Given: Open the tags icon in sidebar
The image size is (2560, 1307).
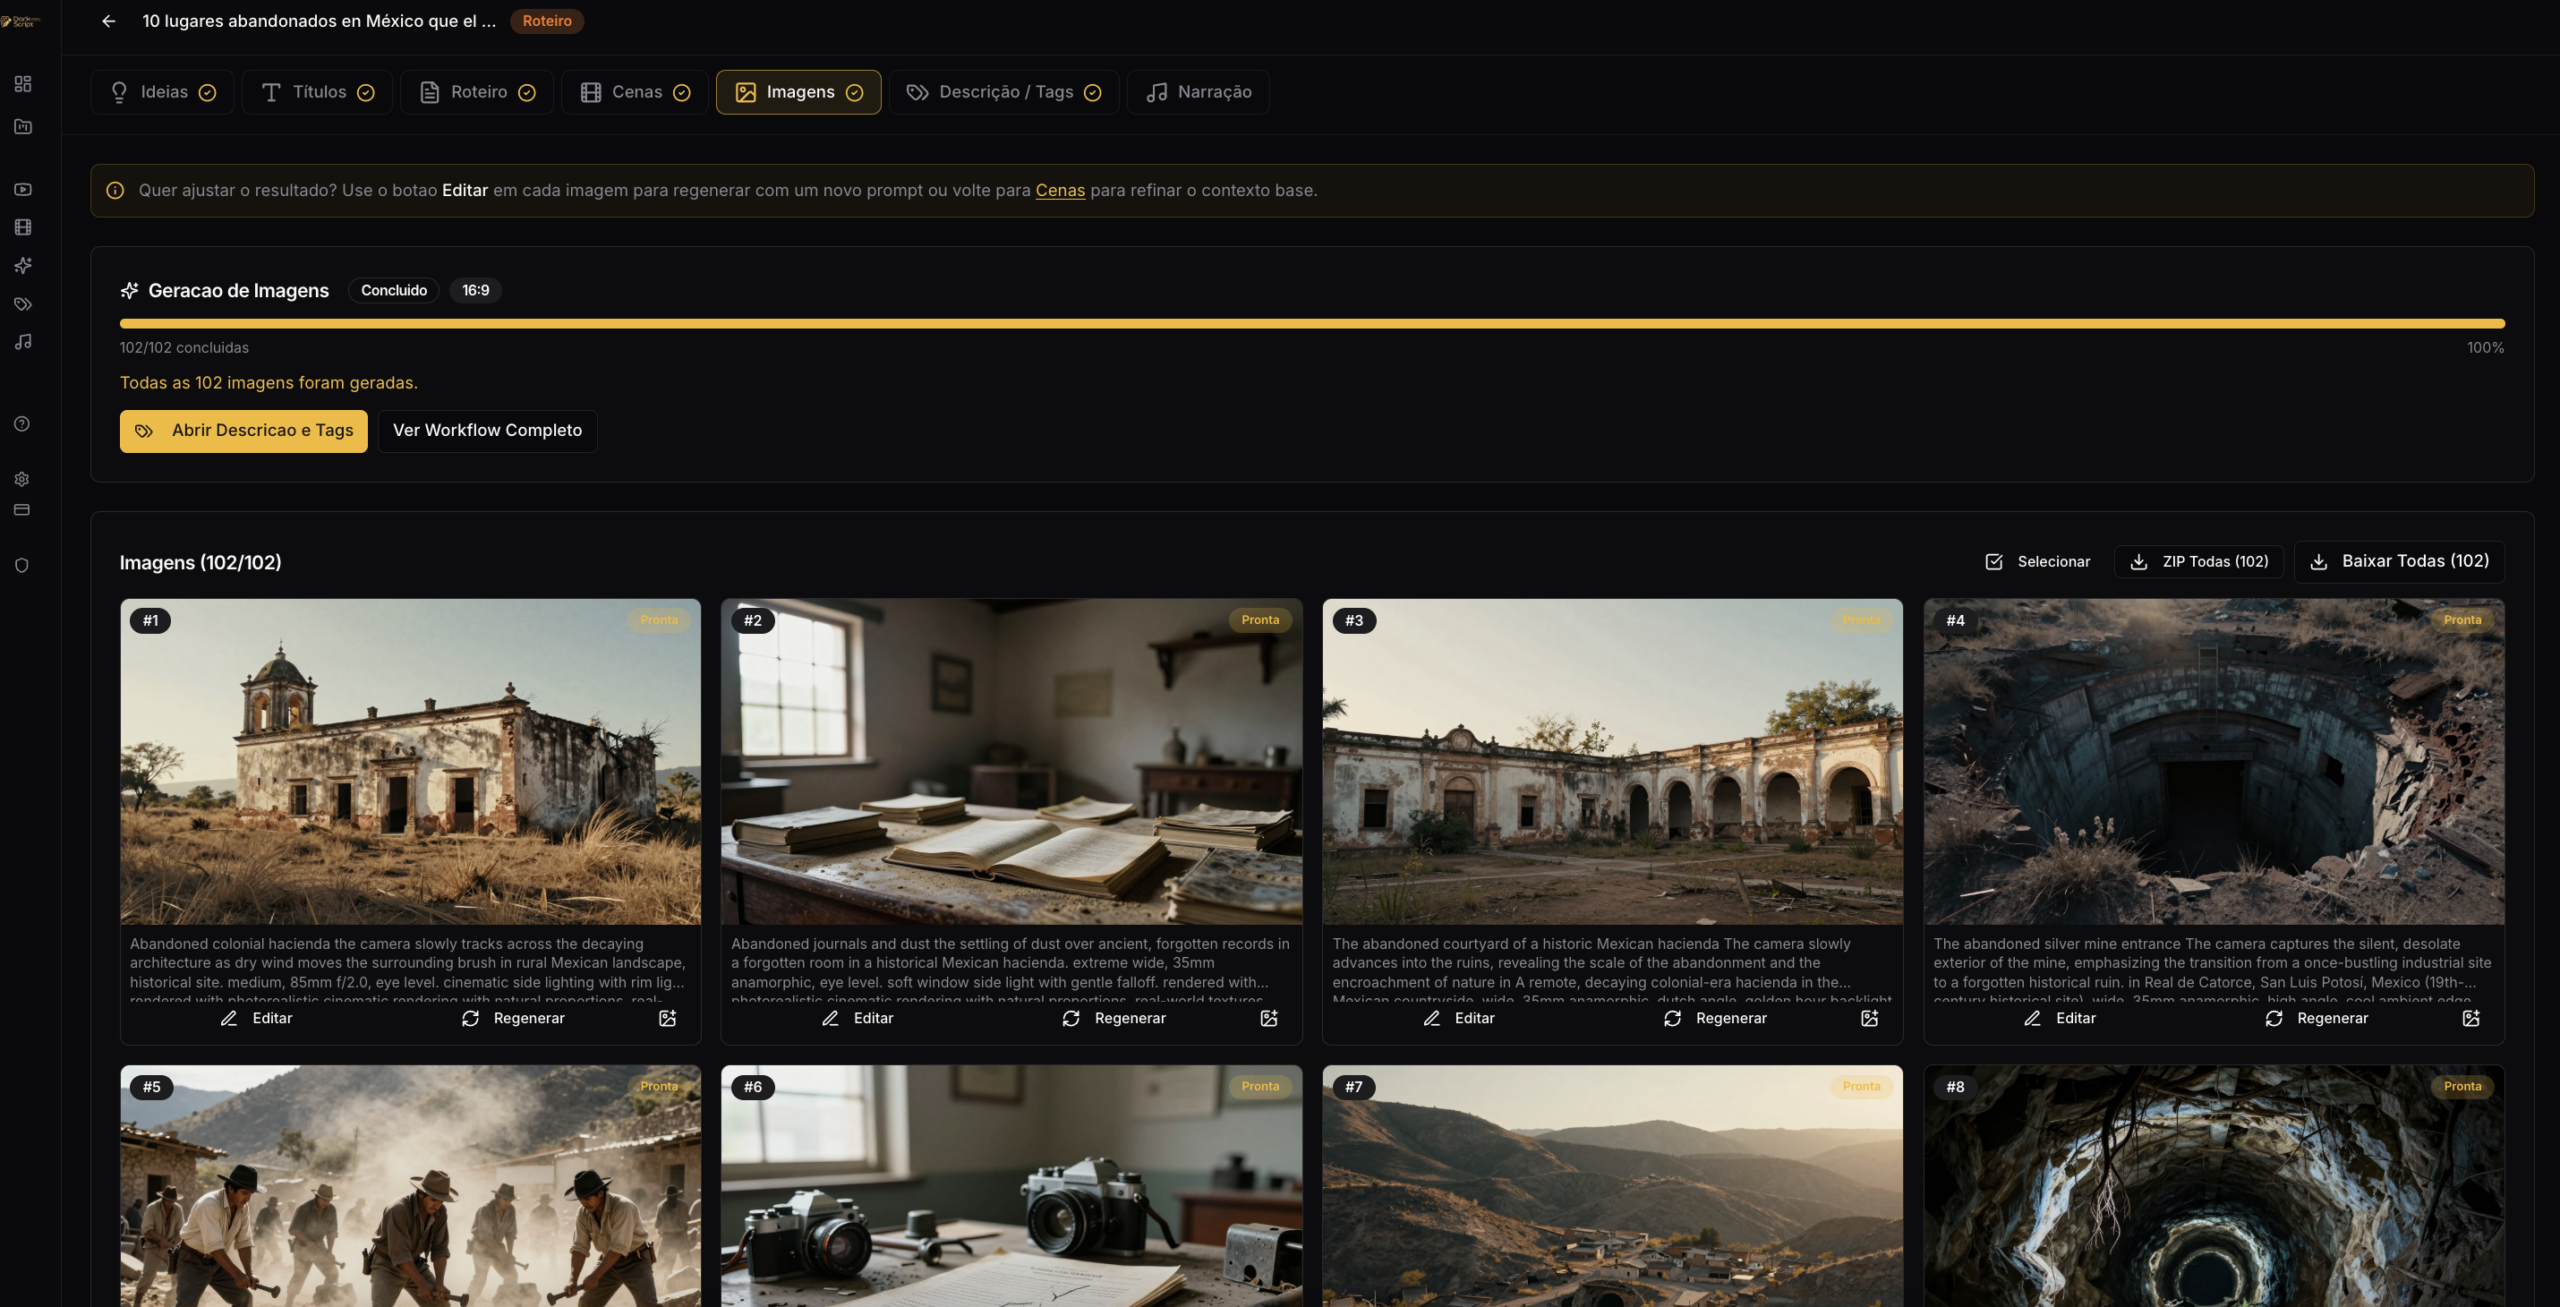Looking at the screenshot, I should (x=23, y=304).
